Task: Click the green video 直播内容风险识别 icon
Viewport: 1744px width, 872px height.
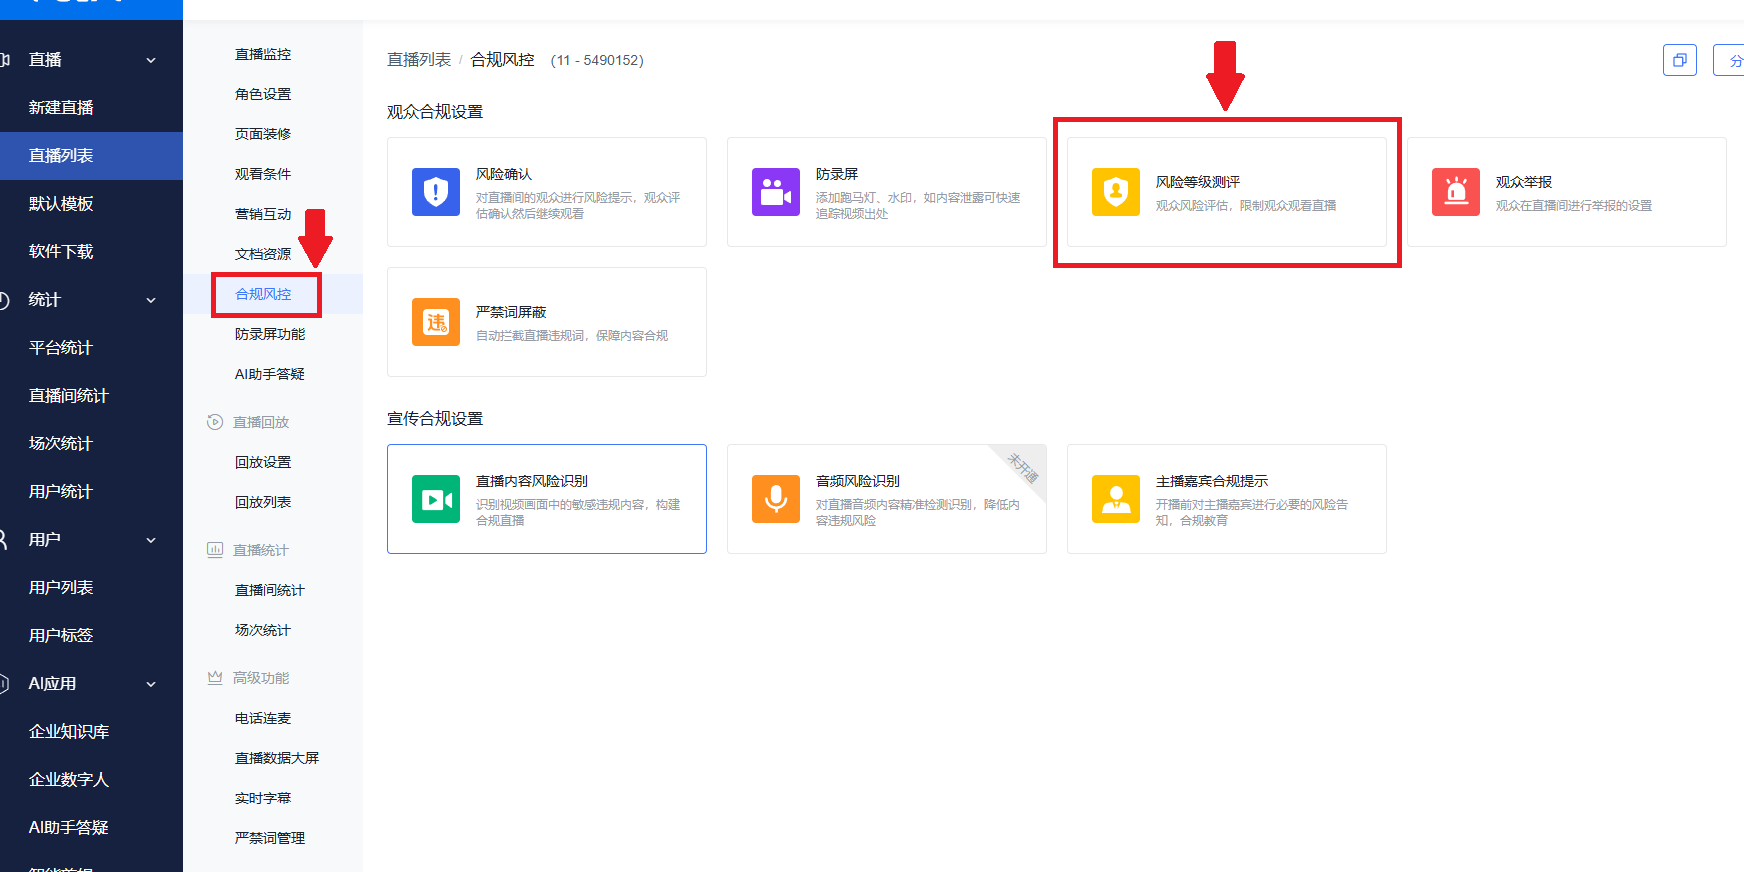Action: tap(436, 499)
